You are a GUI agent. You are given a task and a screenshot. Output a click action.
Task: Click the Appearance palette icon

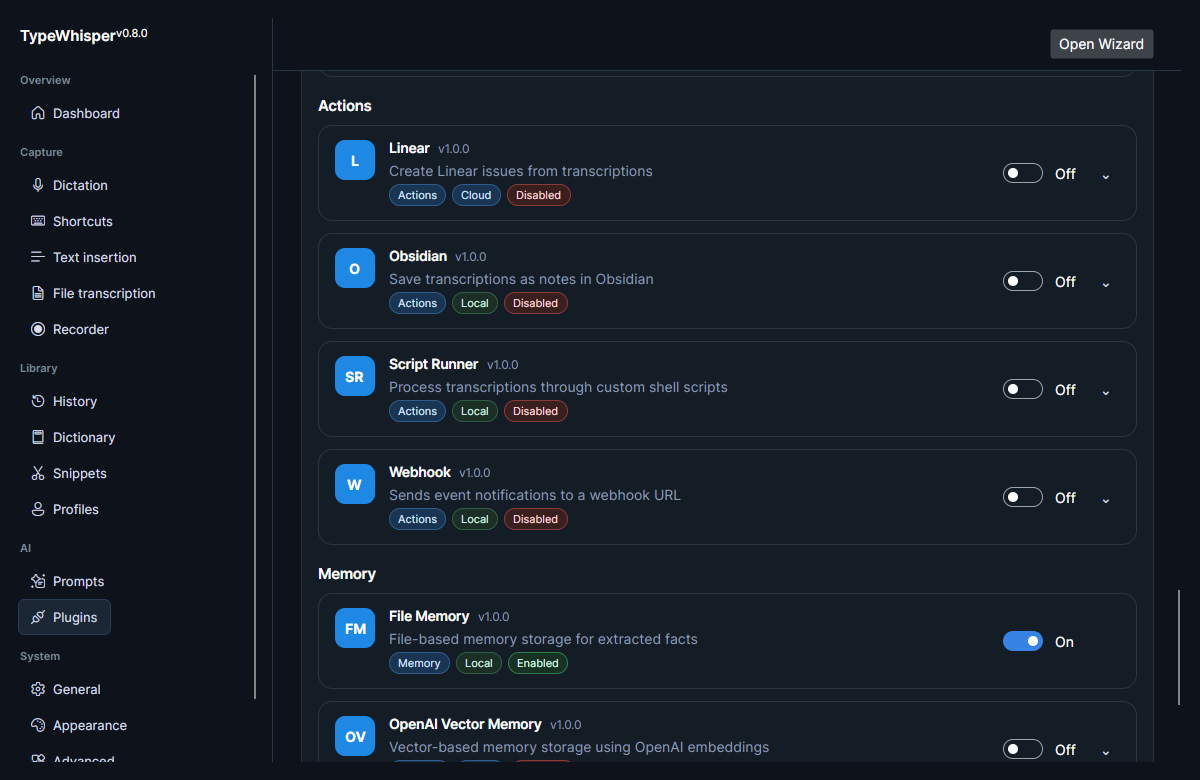click(x=38, y=725)
